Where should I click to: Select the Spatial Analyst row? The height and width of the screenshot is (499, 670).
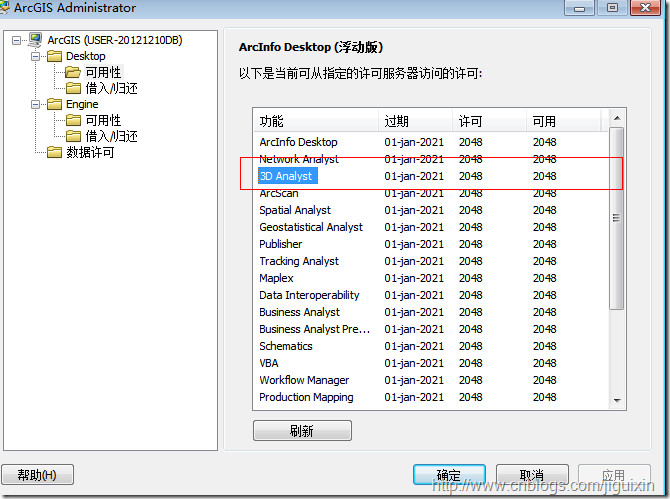coord(432,210)
